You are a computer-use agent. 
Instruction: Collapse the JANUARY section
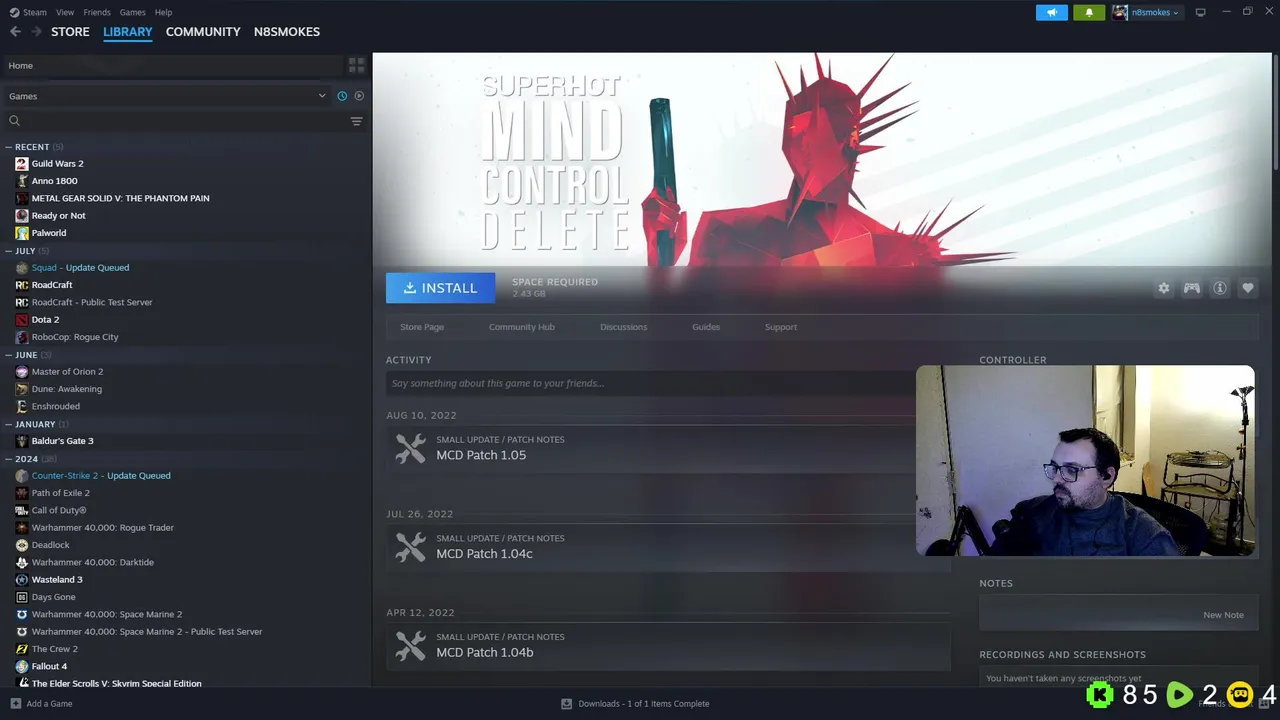pyautogui.click(x=9, y=424)
